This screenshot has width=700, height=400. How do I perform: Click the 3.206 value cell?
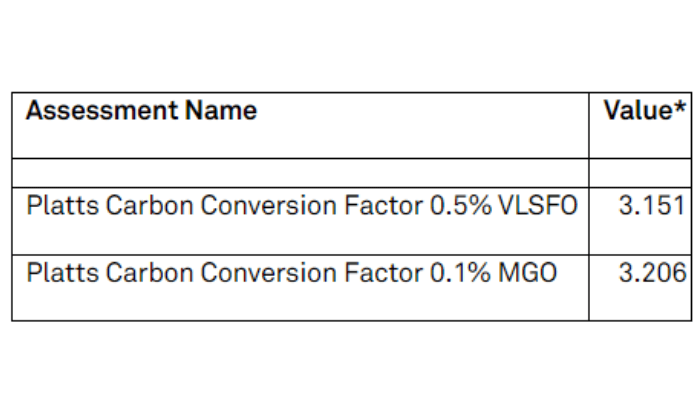point(652,272)
